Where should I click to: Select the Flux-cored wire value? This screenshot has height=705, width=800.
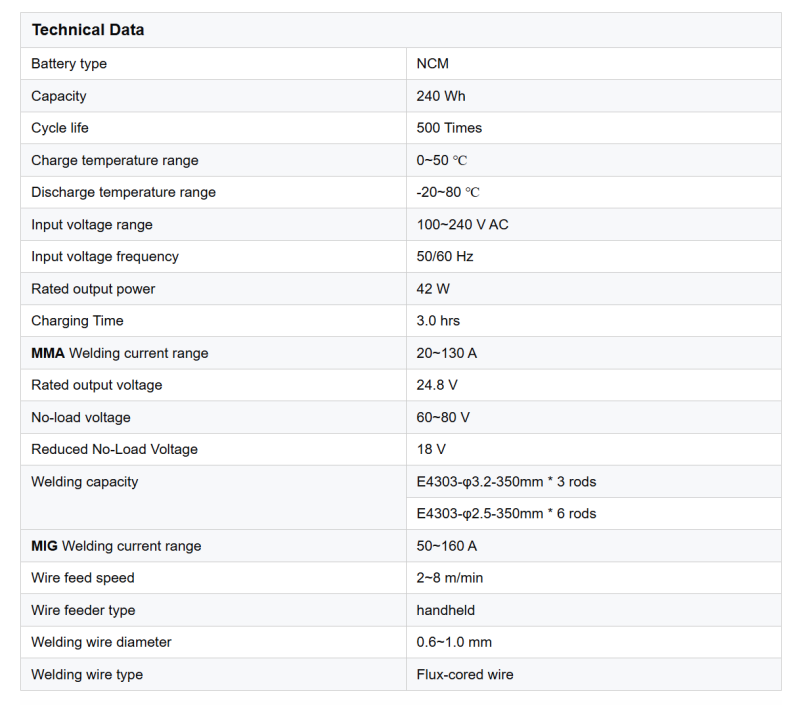click(x=465, y=675)
